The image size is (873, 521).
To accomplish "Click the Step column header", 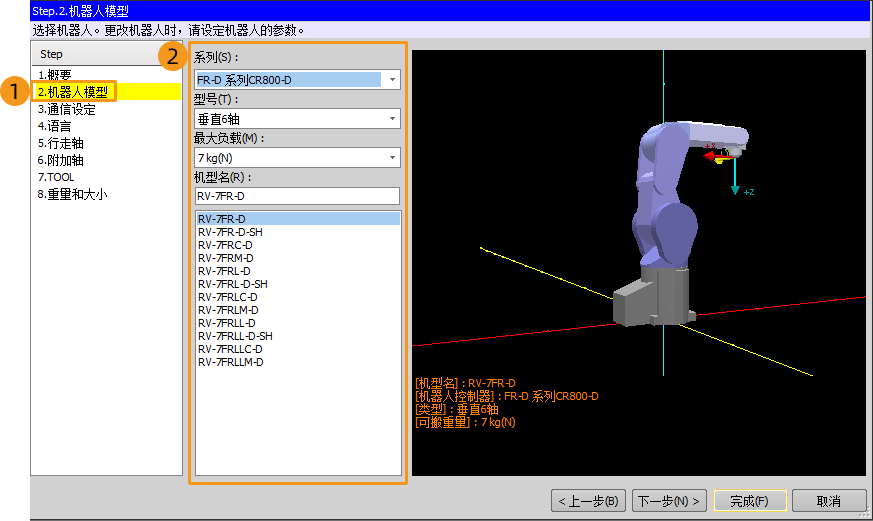I will [106, 54].
